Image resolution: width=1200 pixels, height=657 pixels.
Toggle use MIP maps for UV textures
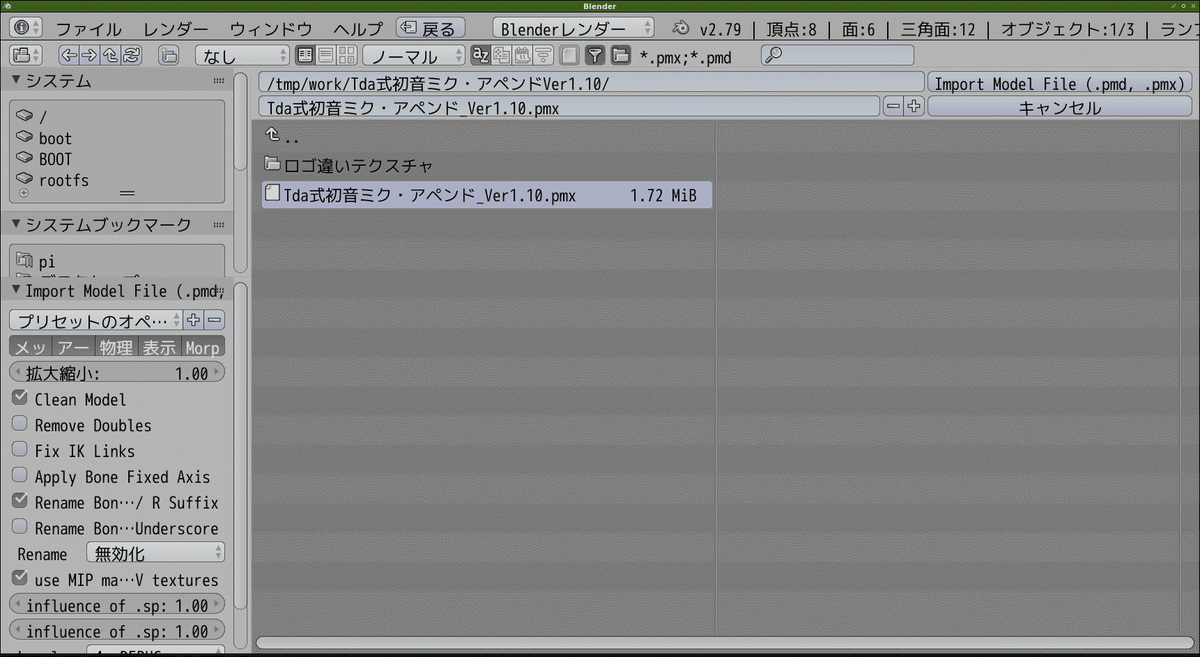pos(20,579)
